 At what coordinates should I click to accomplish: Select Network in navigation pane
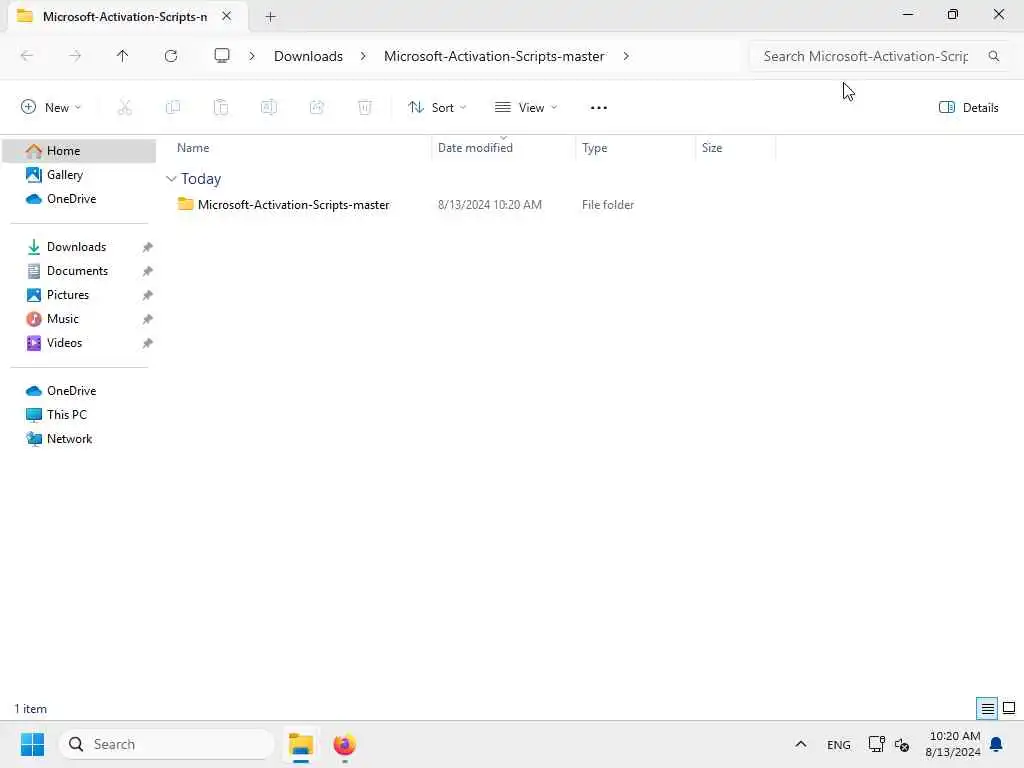click(x=69, y=439)
